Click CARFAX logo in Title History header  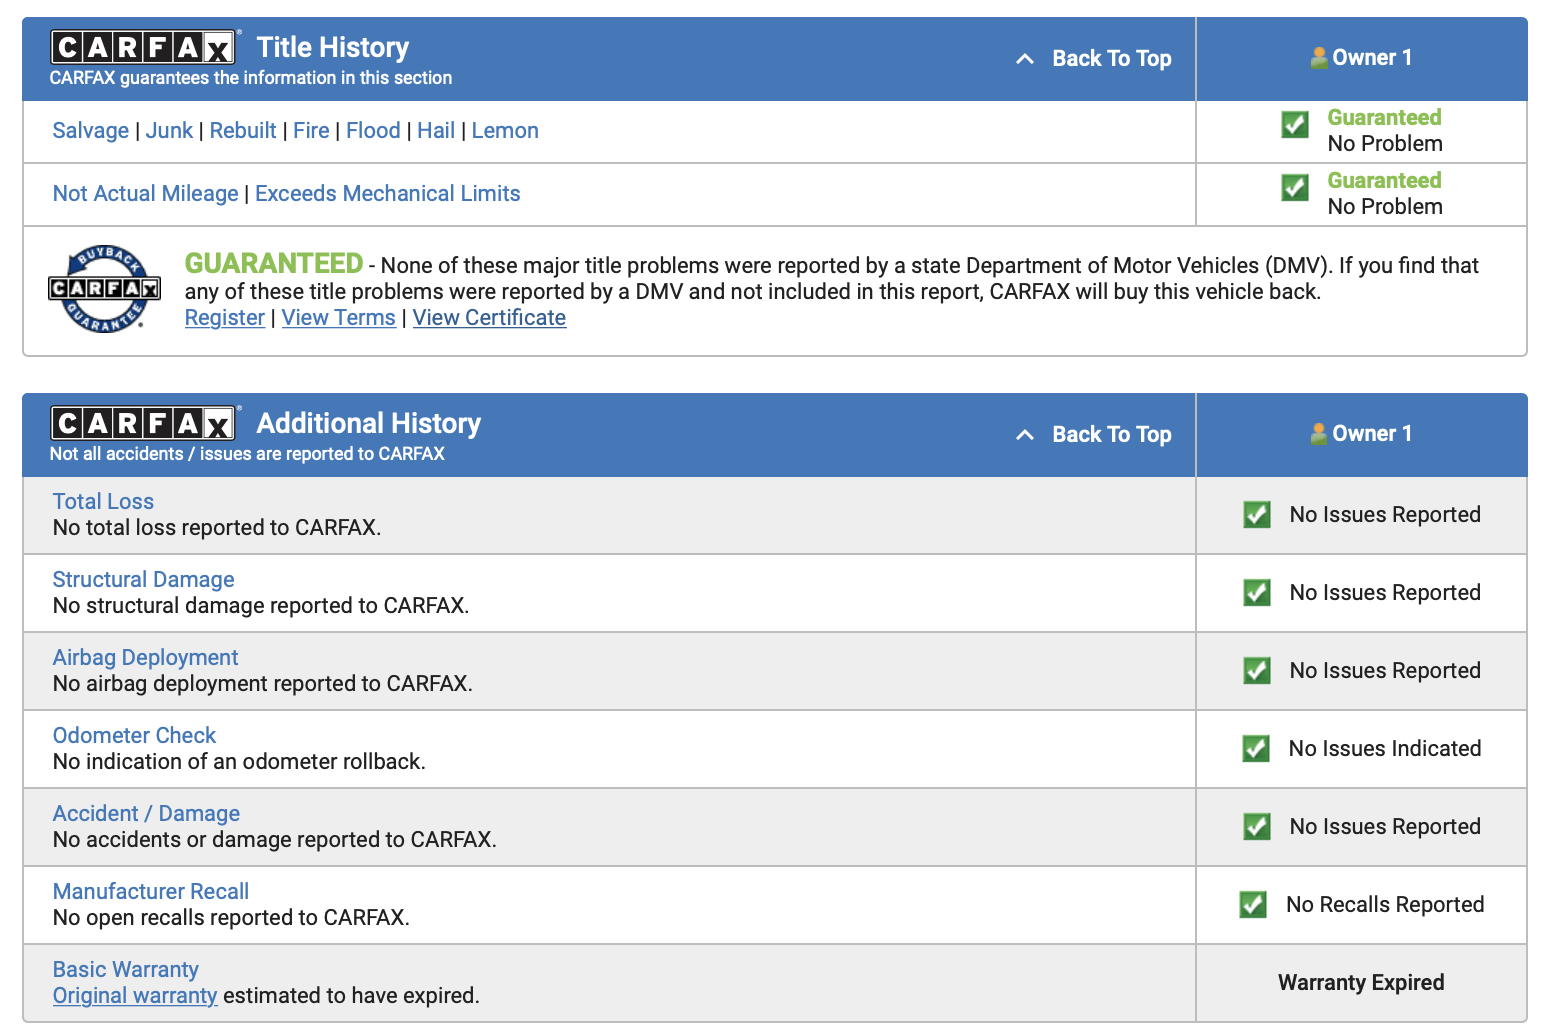(x=144, y=47)
